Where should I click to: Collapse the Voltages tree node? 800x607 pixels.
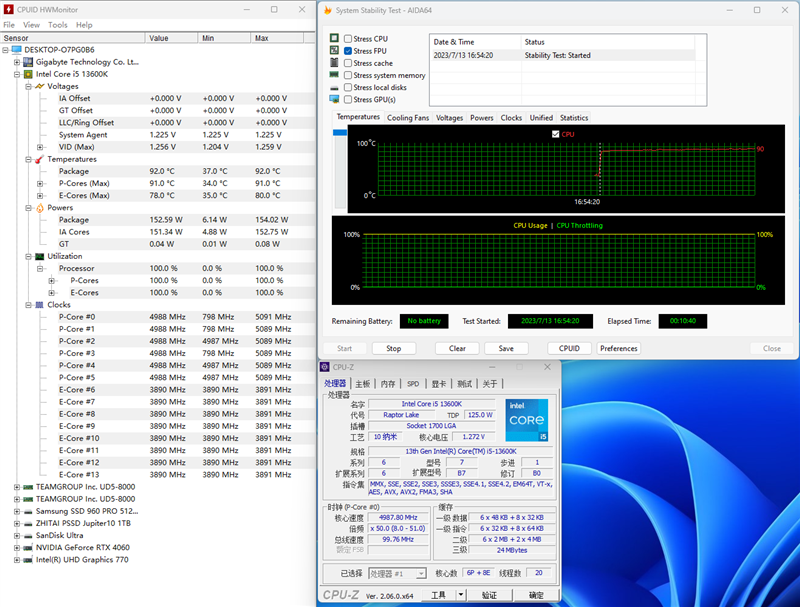(x=29, y=86)
